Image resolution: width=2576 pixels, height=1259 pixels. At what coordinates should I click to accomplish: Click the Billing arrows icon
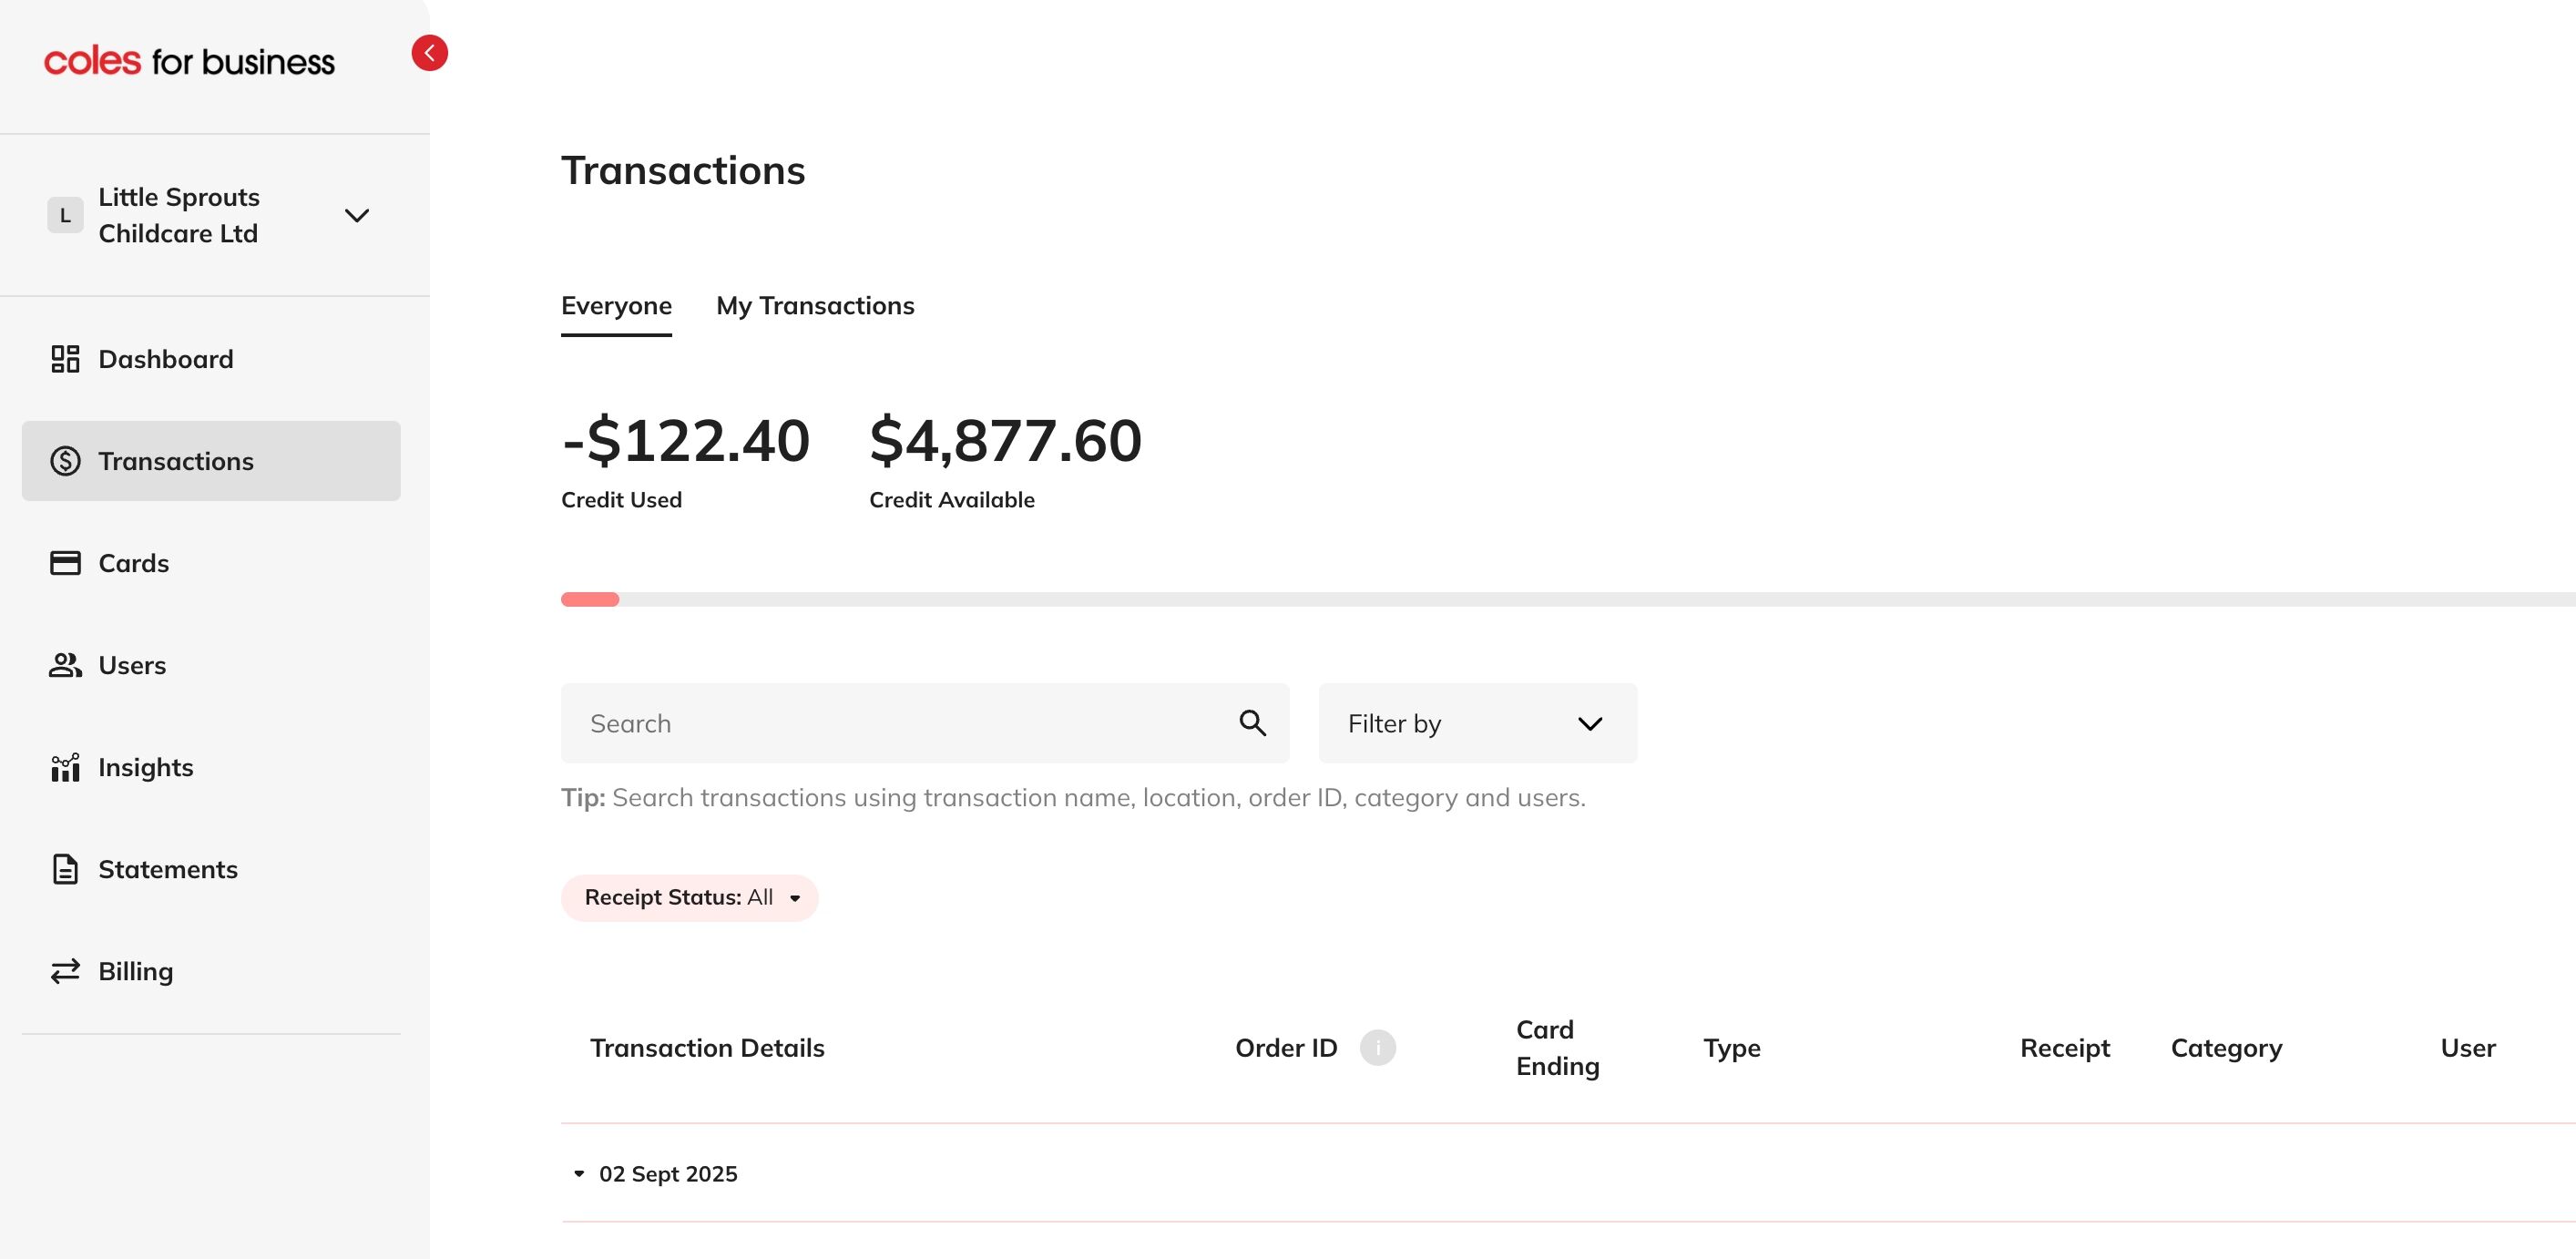[65, 971]
